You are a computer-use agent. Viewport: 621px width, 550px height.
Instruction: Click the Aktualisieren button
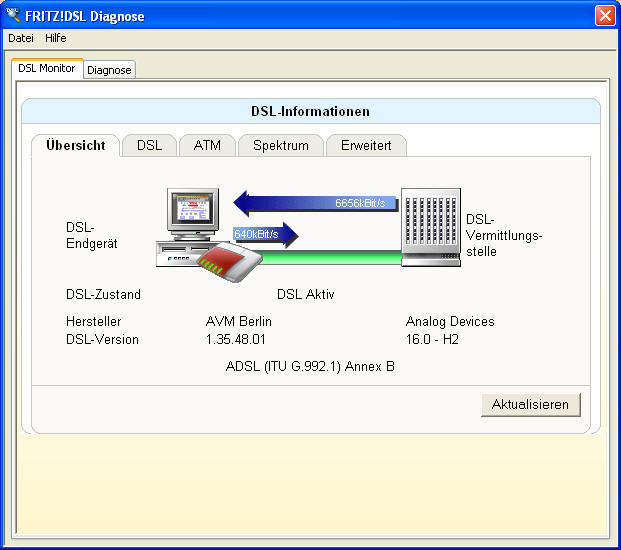click(x=531, y=404)
